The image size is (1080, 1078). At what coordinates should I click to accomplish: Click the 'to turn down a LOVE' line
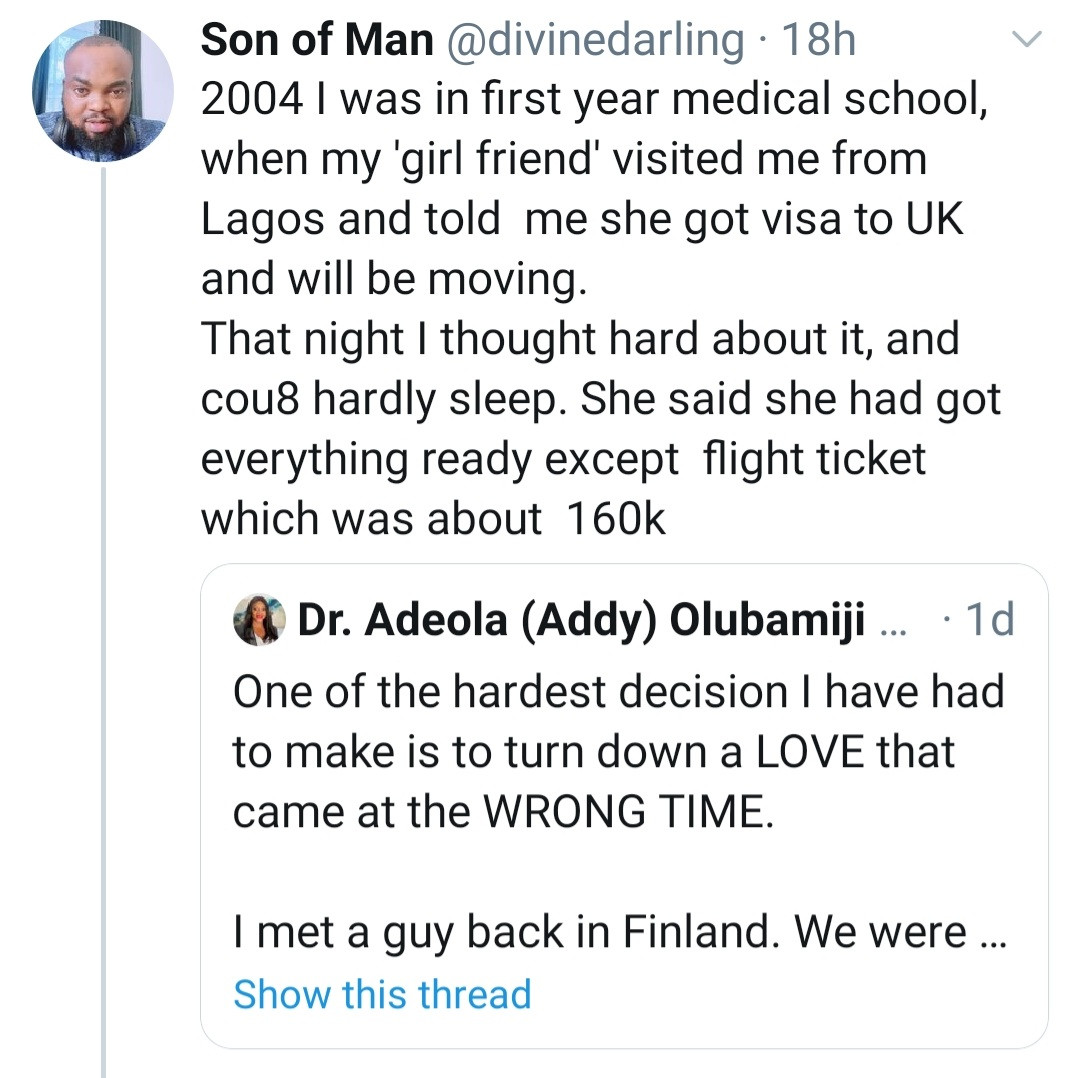click(593, 752)
